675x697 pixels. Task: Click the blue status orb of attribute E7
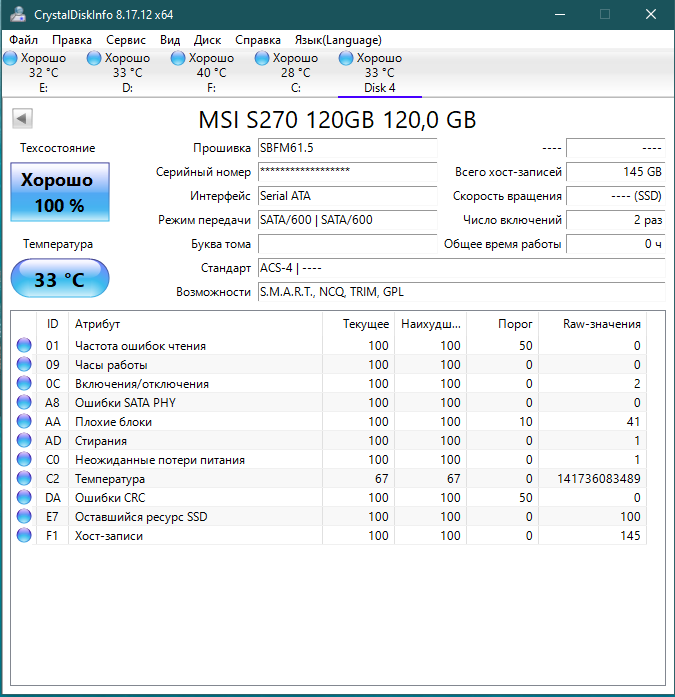coord(24,517)
